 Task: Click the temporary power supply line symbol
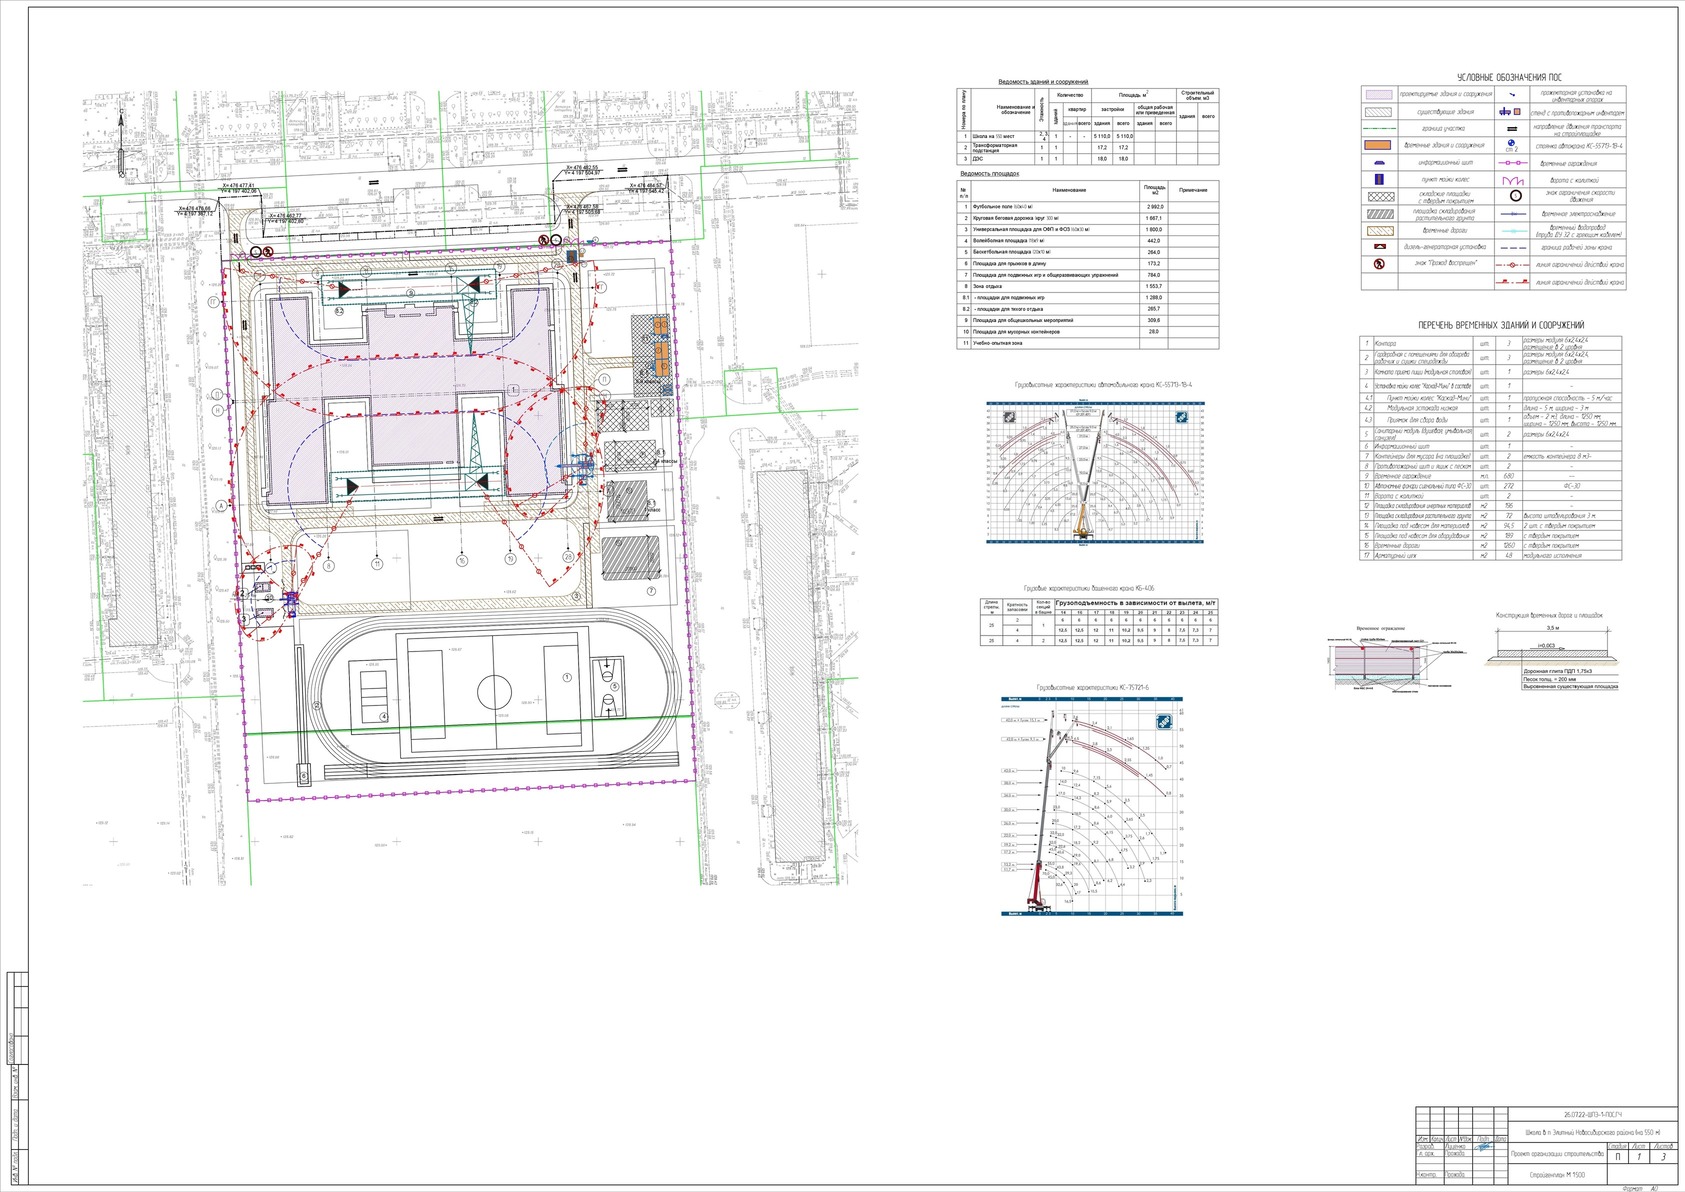coord(1511,213)
